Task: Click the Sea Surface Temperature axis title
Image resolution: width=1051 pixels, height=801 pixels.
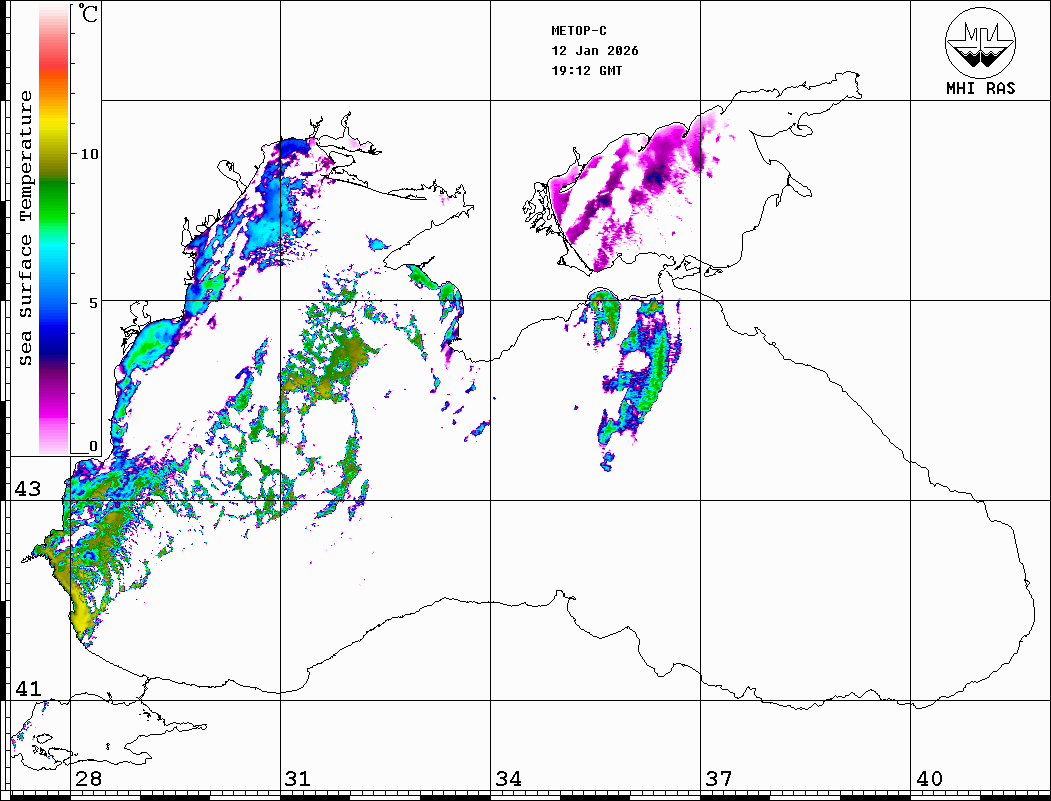Action: tap(27, 228)
